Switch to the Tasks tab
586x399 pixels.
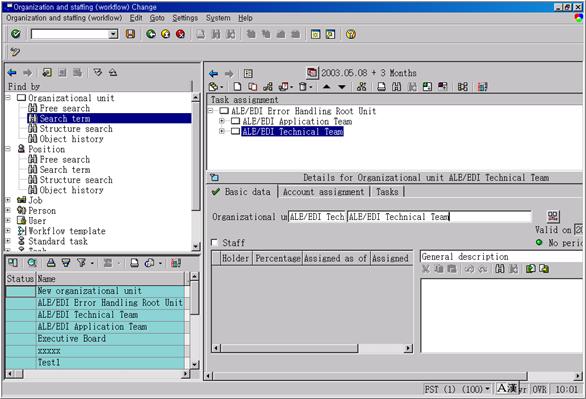coord(387,192)
